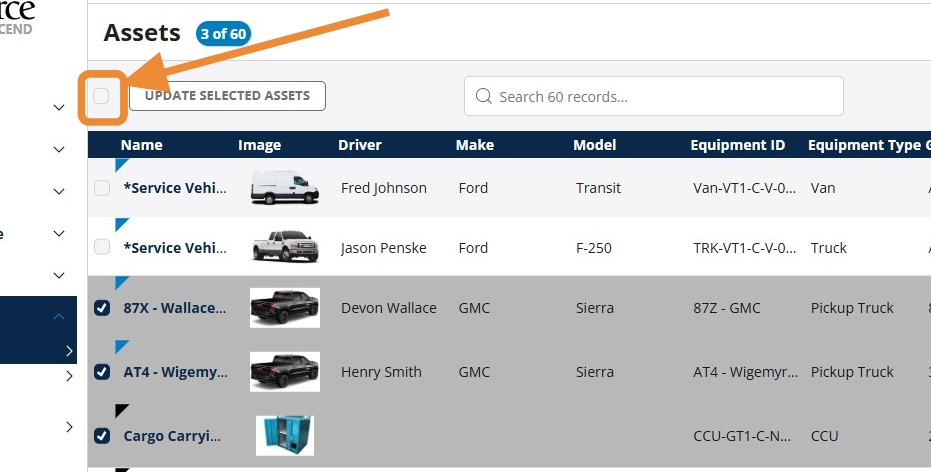The height and width of the screenshot is (472, 931).
Task: Sort by the Image column header
Action: [x=259, y=145]
